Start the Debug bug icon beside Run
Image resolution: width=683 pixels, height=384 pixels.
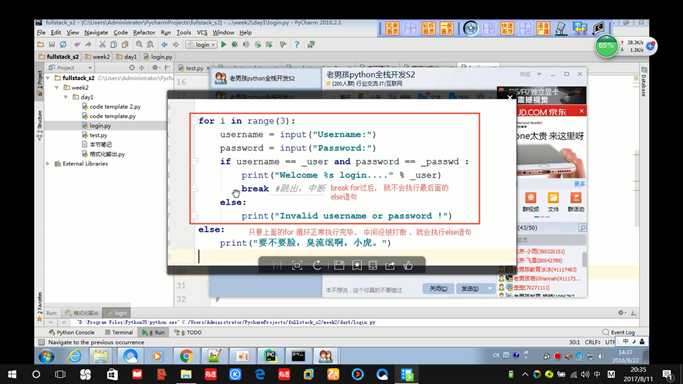[x=234, y=44]
